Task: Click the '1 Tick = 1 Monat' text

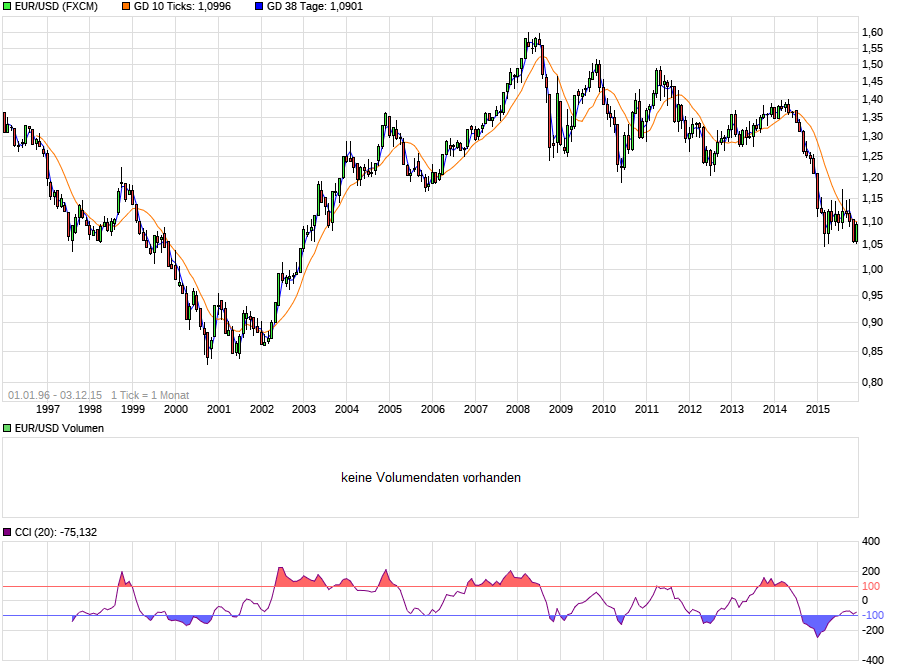Action: (150, 395)
